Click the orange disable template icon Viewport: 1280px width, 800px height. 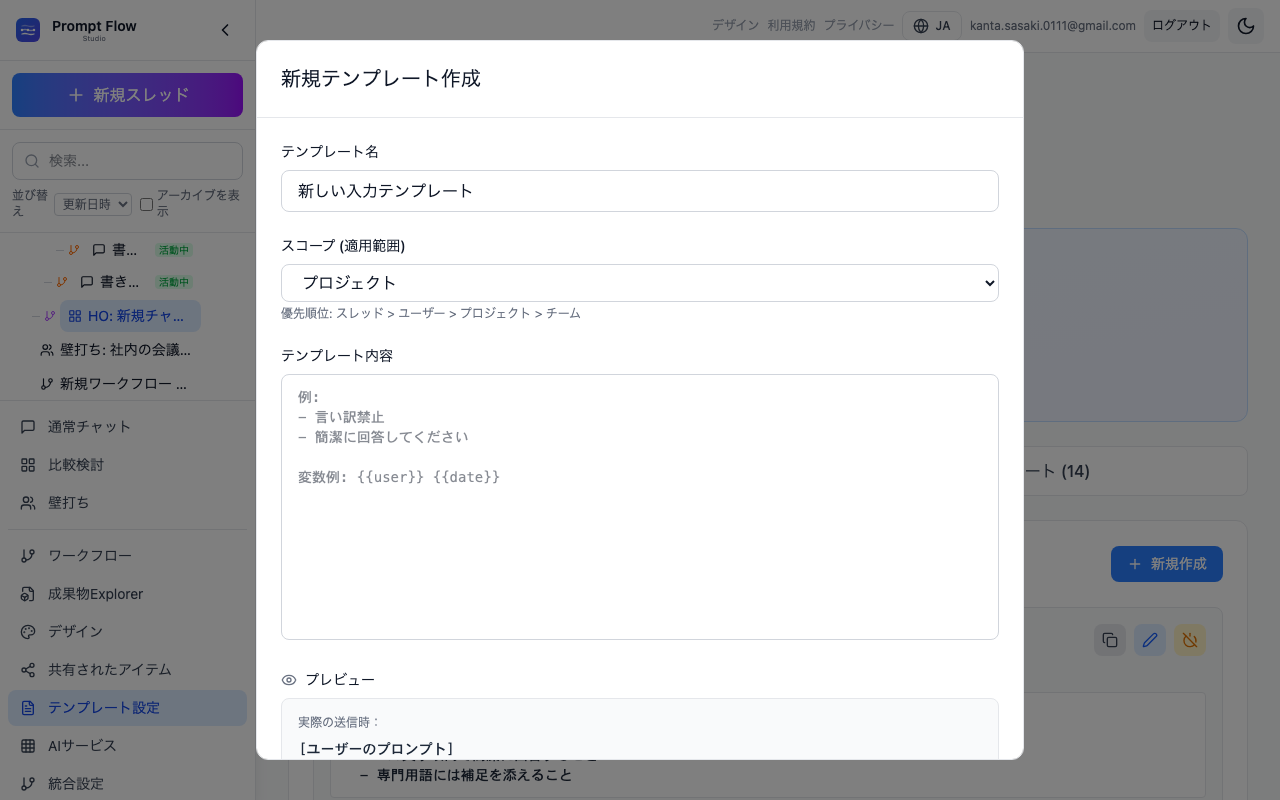[x=1190, y=640]
